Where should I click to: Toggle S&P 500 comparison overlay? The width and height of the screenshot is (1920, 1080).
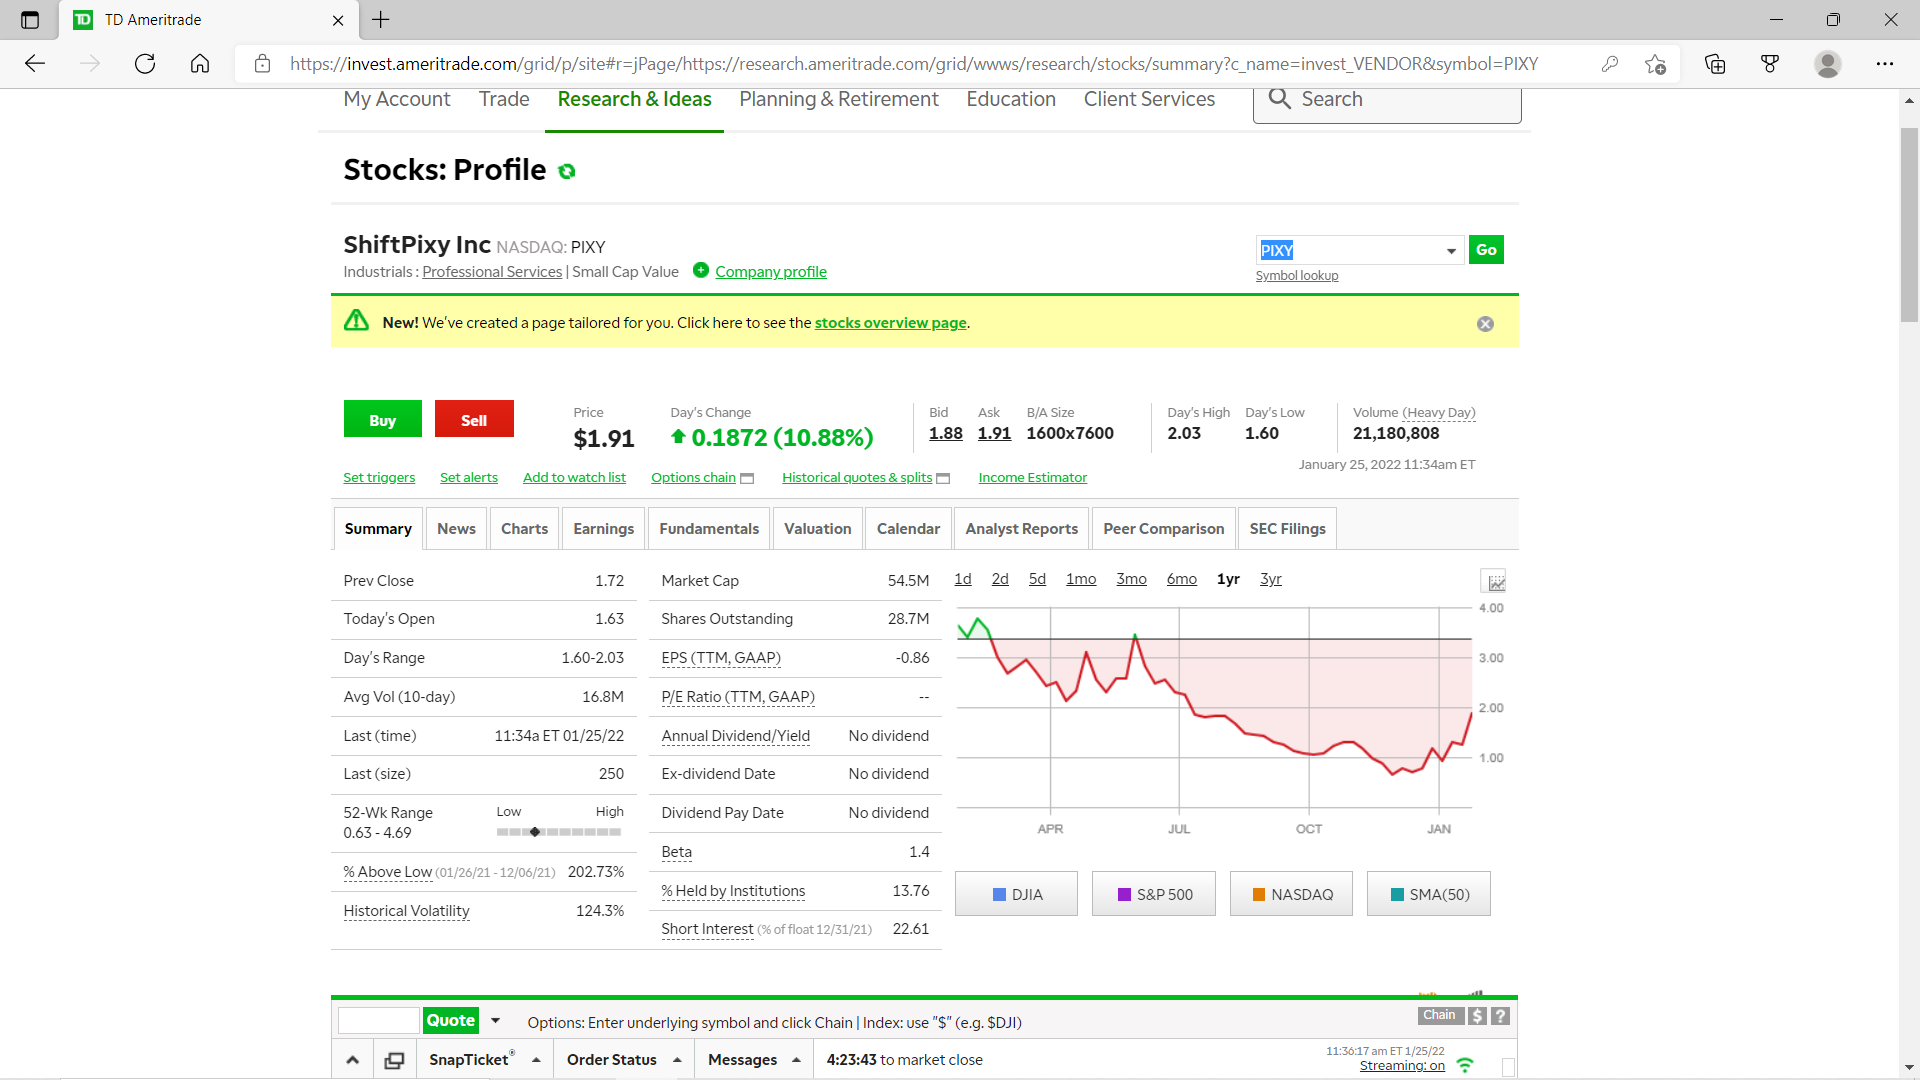tap(1154, 894)
